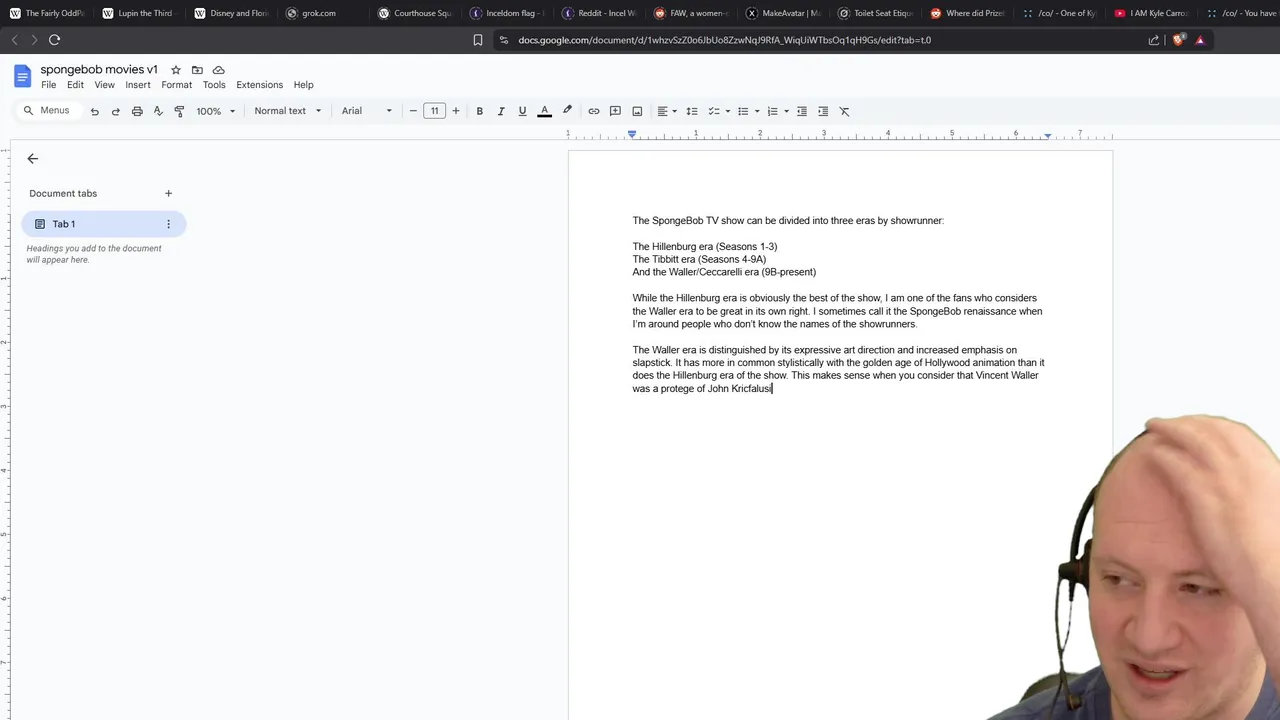View cloud save document status
The height and width of the screenshot is (720, 1280).
coord(218,70)
